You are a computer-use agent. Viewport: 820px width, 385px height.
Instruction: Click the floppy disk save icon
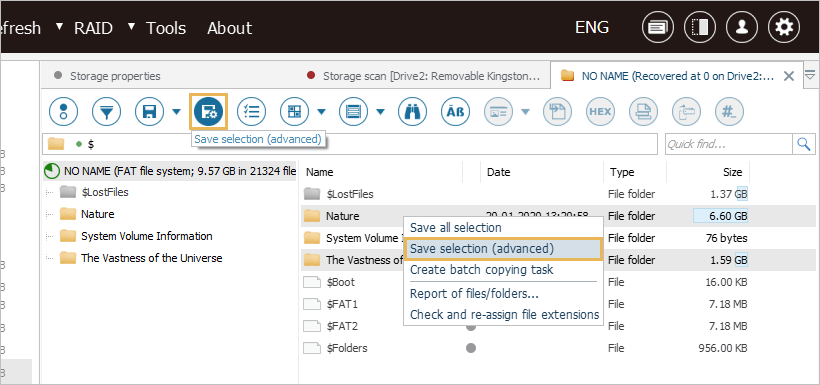[x=150, y=111]
